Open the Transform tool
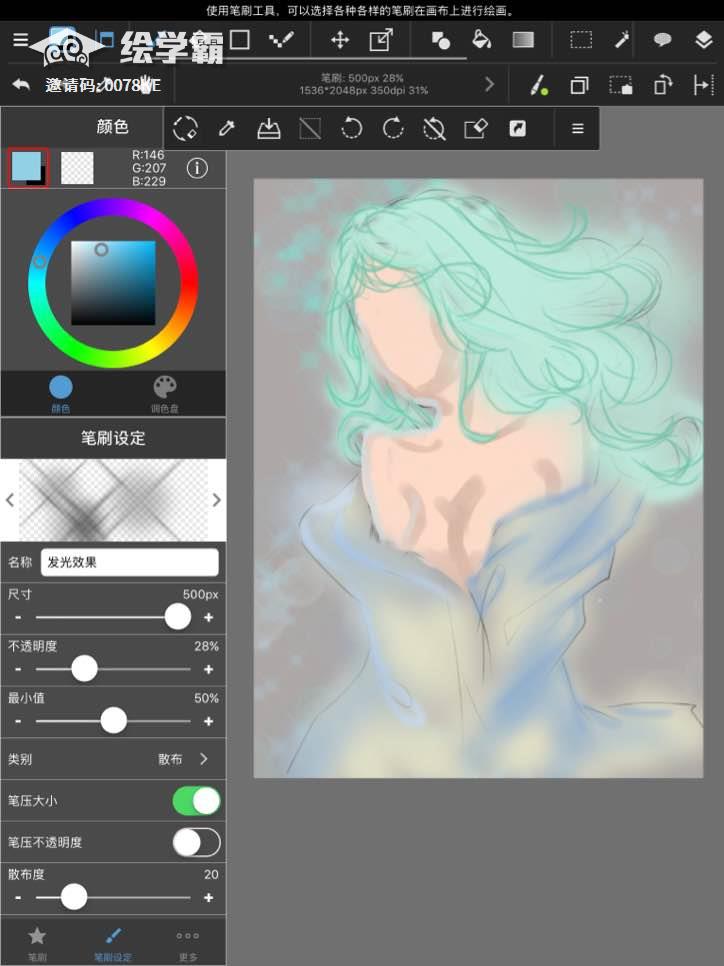Viewport: 724px width, 966px height. point(381,40)
